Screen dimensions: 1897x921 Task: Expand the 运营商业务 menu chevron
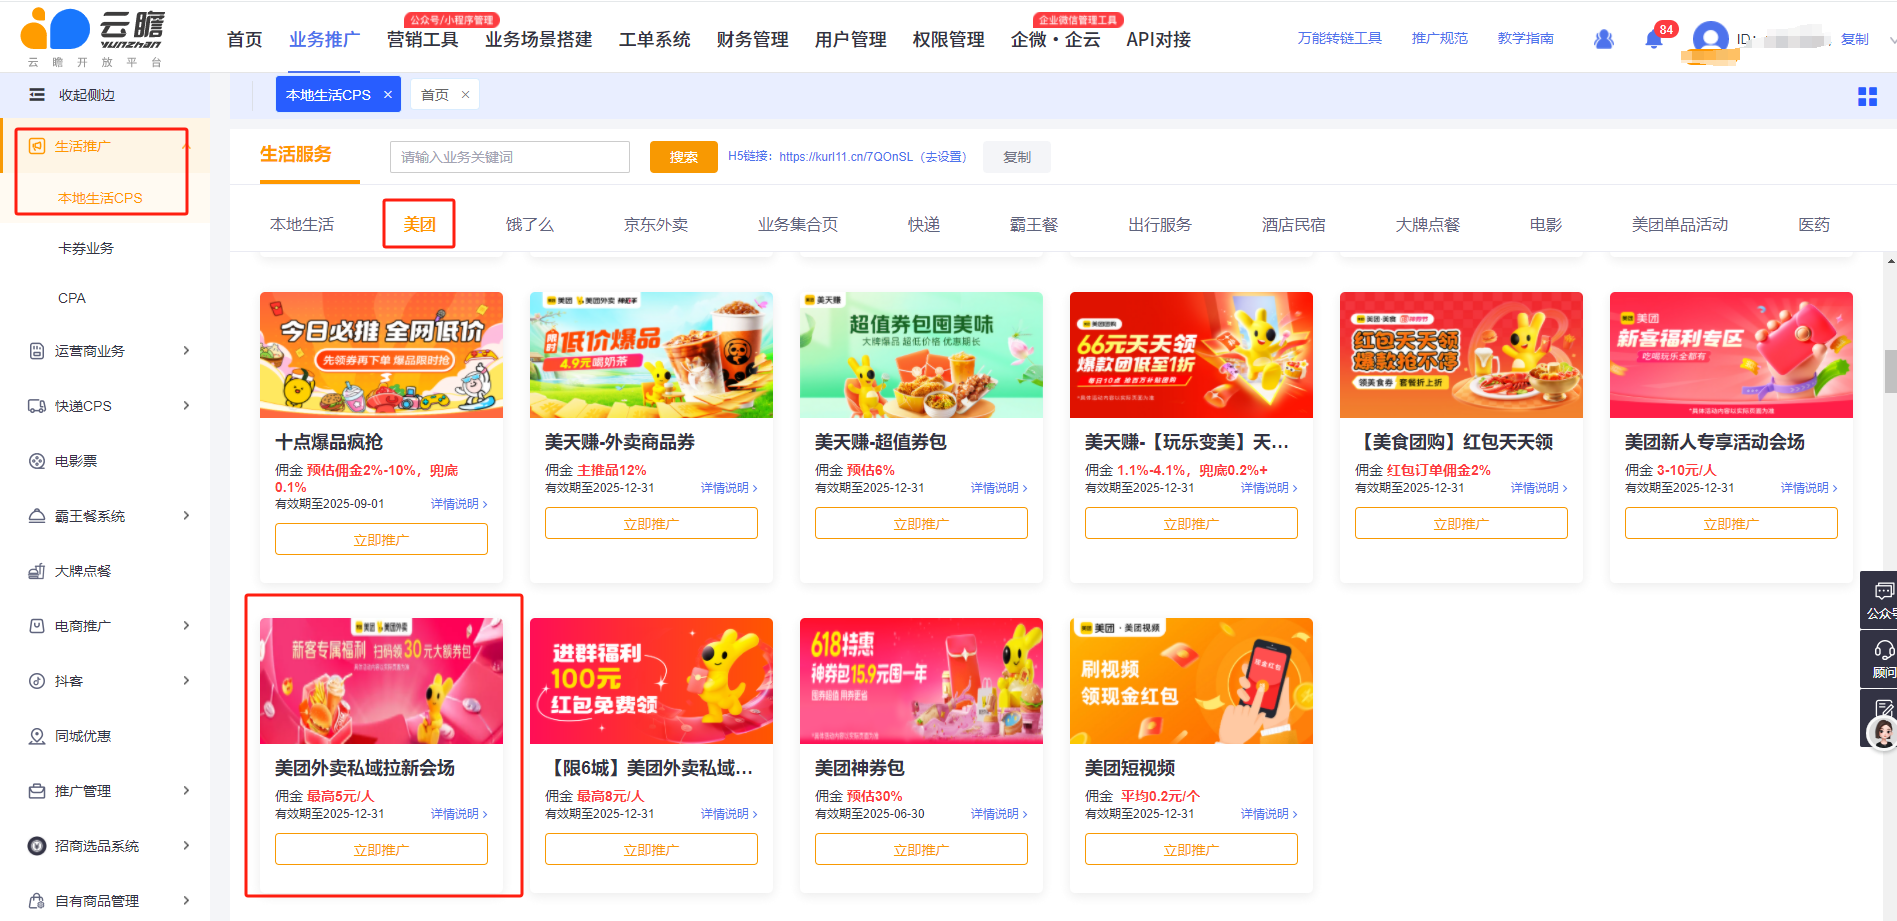click(x=186, y=351)
